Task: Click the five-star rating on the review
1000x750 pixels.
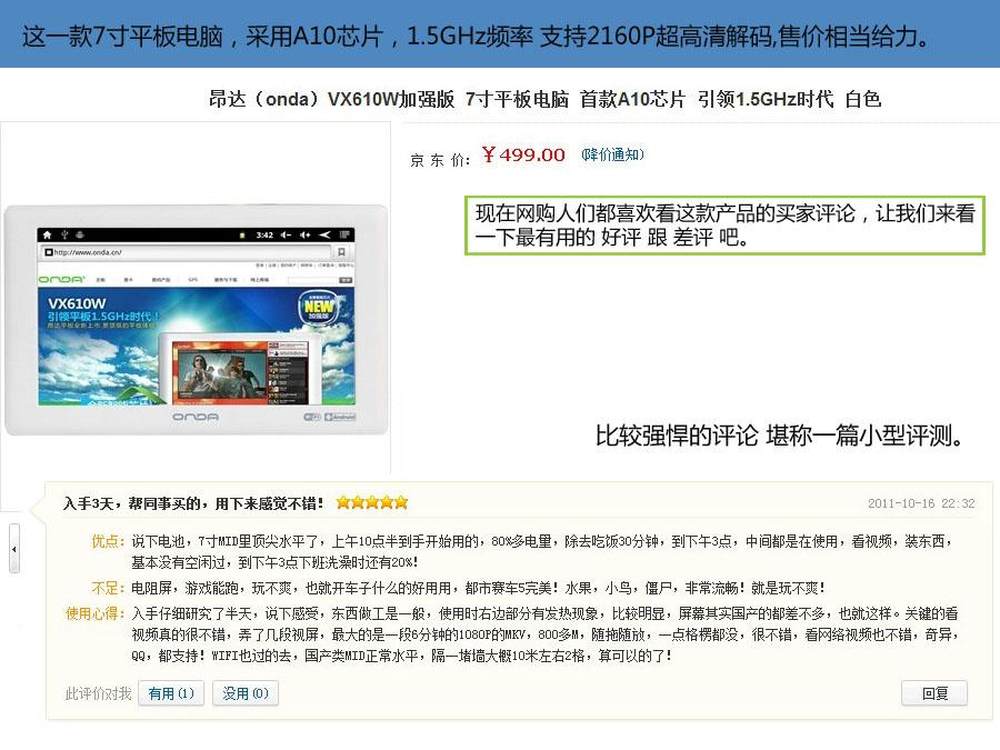Action: point(372,503)
